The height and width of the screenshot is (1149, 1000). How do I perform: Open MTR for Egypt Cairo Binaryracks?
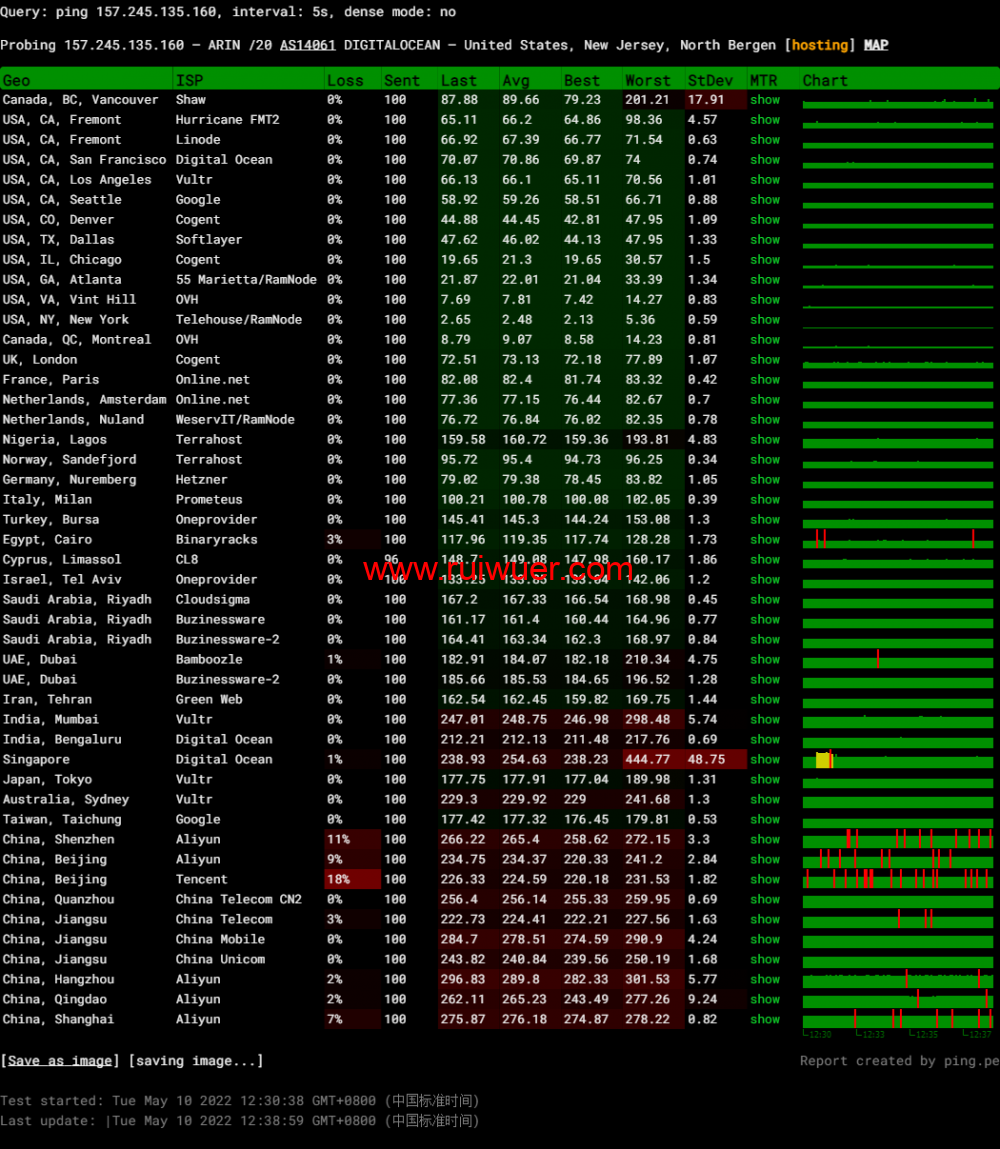point(765,540)
